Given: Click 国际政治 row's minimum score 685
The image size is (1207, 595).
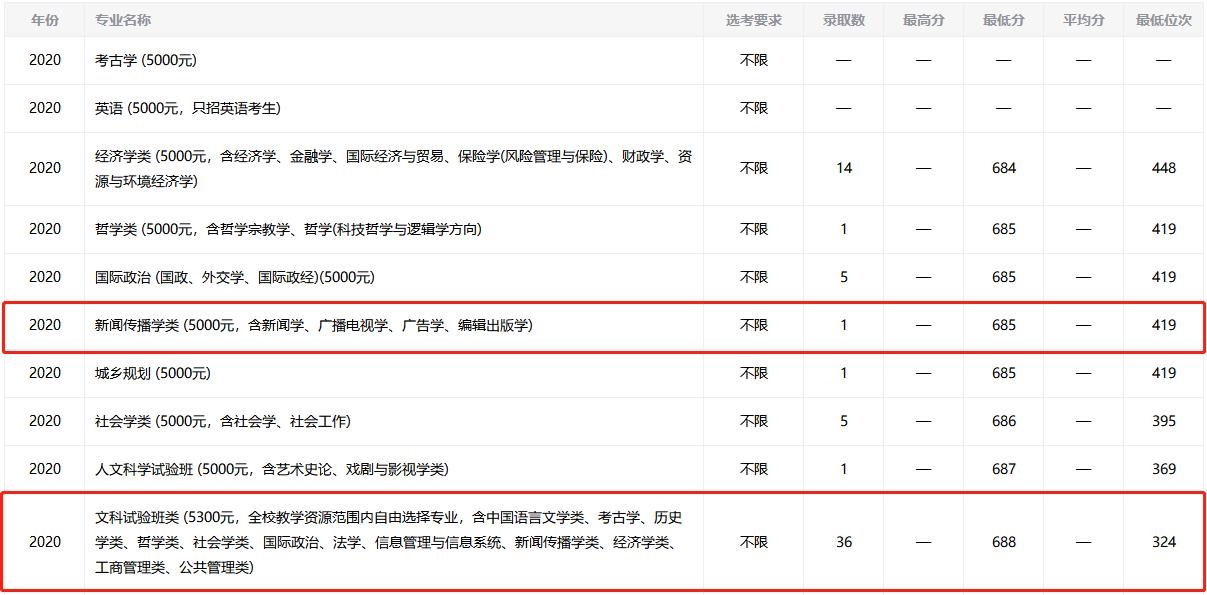Looking at the screenshot, I should [x=1003, y=277].
